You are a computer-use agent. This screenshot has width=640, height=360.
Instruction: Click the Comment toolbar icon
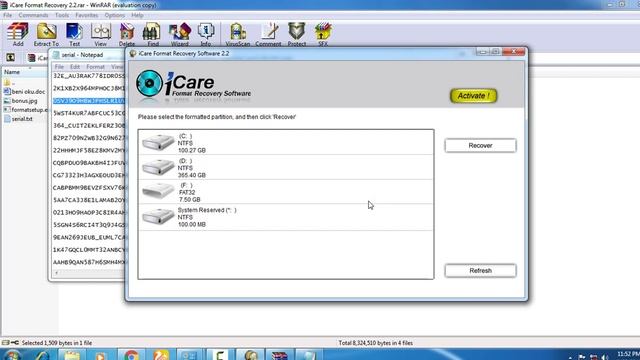click(268, 34)
